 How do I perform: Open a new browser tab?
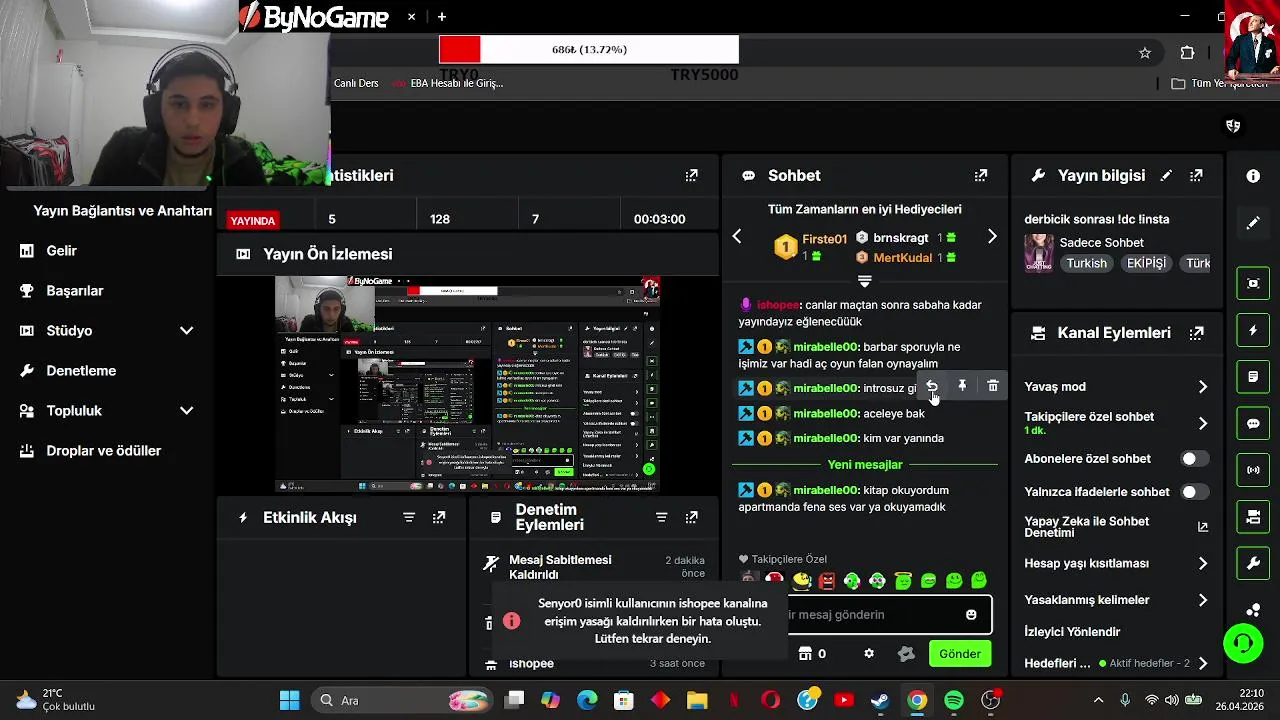pos(441,17)
